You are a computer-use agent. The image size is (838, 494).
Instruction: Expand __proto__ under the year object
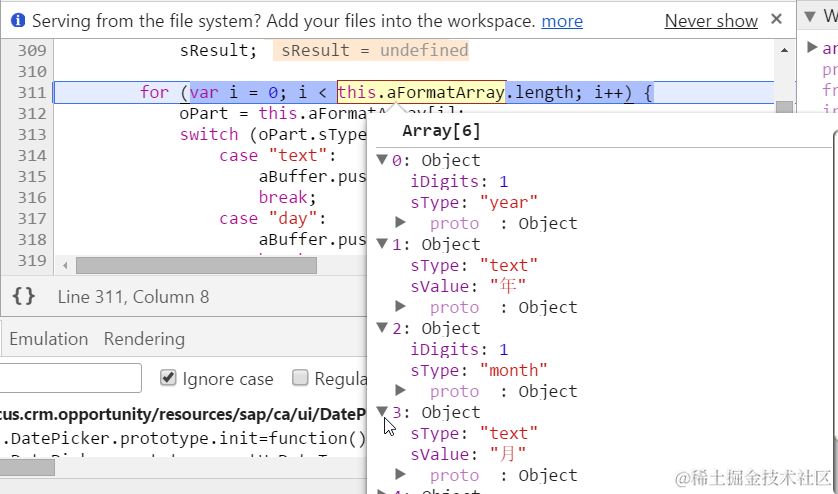pyautogui.click(x=400, y=222)
